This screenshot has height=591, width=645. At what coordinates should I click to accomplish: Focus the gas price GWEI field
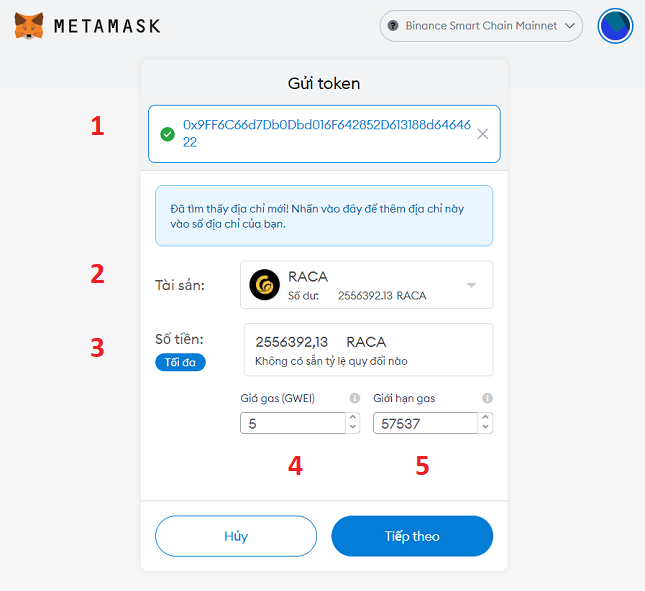point(292,424)
